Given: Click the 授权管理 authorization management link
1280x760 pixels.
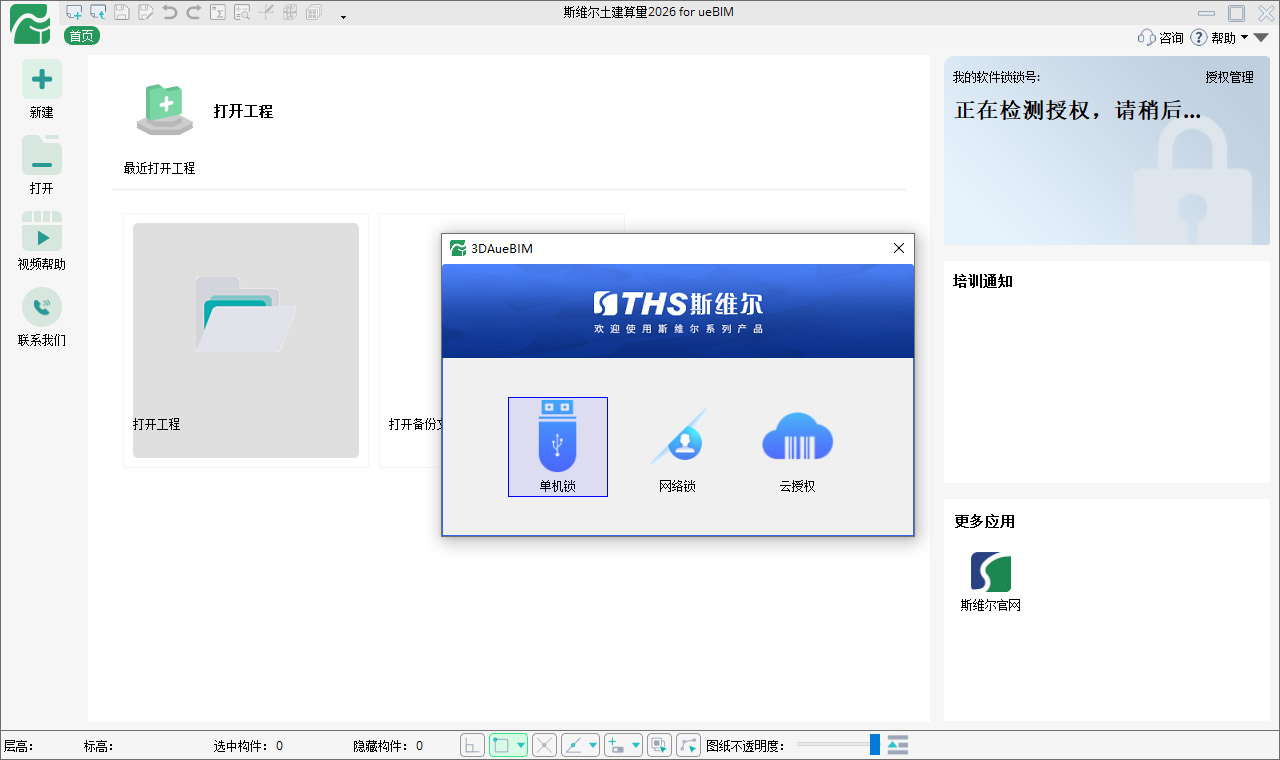Looking at the screenshot, I should [x=1229, y=76].
